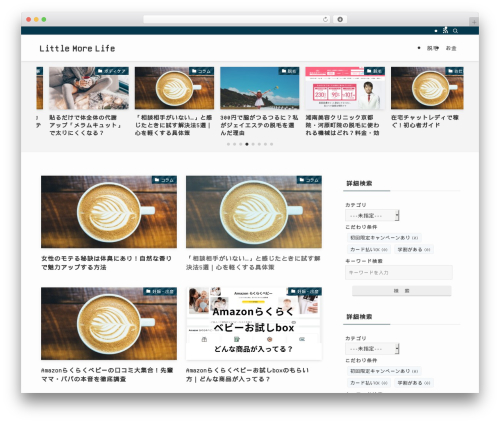
Task: Click 妊娠・出産 tag on Amazonらくらくベビー口コミ article
Action: [x=160, y=291]
